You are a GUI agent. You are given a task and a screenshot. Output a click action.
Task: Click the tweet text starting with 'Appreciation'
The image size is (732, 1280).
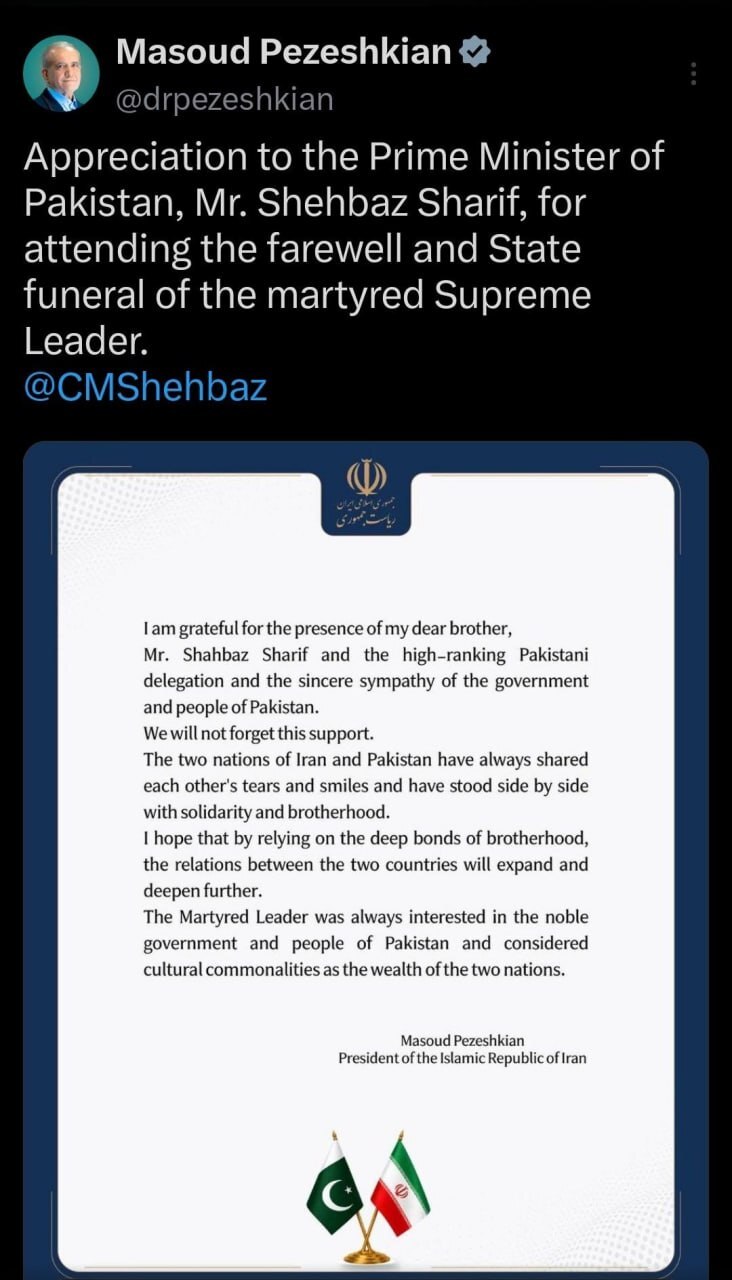(x=344, y=249)
